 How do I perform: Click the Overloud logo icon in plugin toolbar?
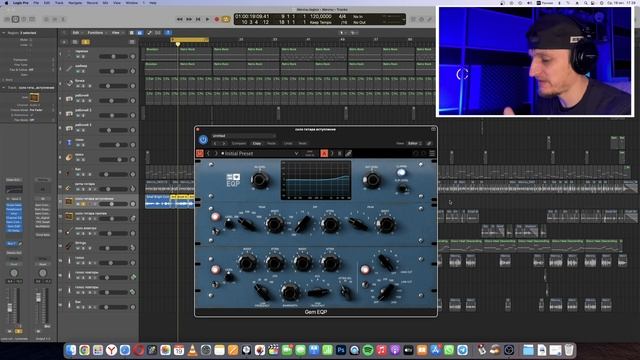tap(200, 153)
